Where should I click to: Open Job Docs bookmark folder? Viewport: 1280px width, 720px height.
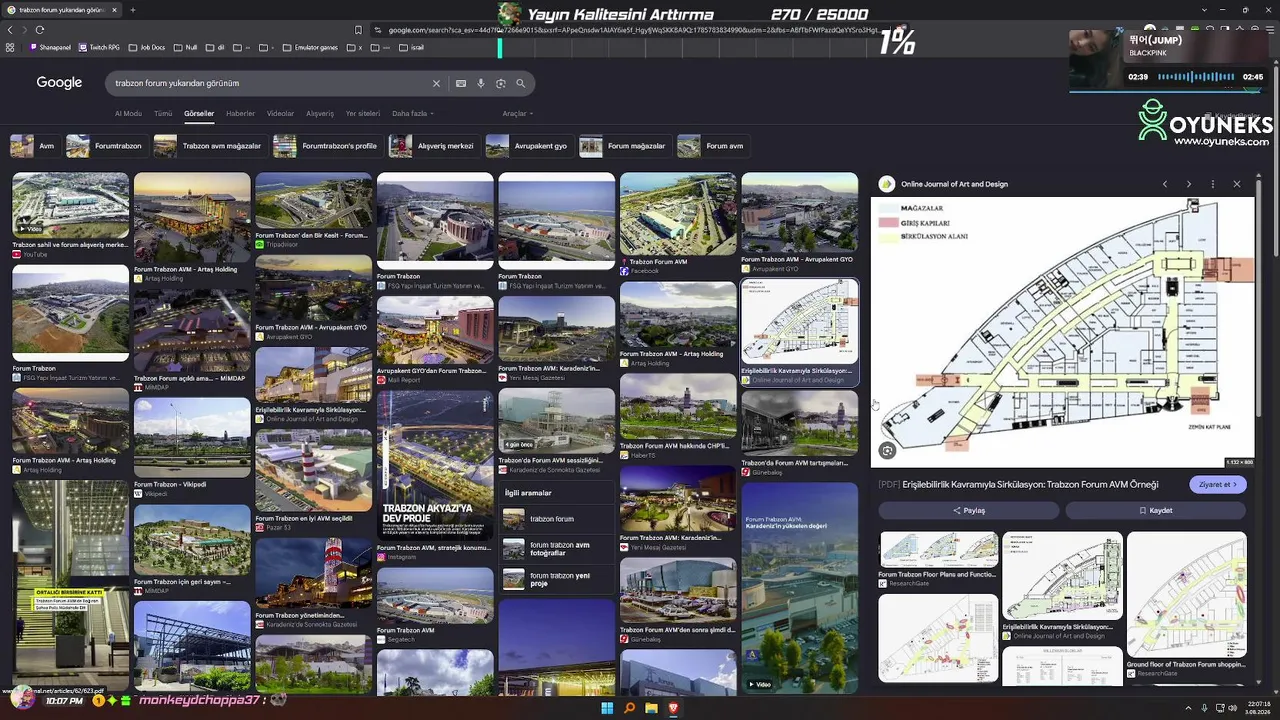click(x=148, y=47)
